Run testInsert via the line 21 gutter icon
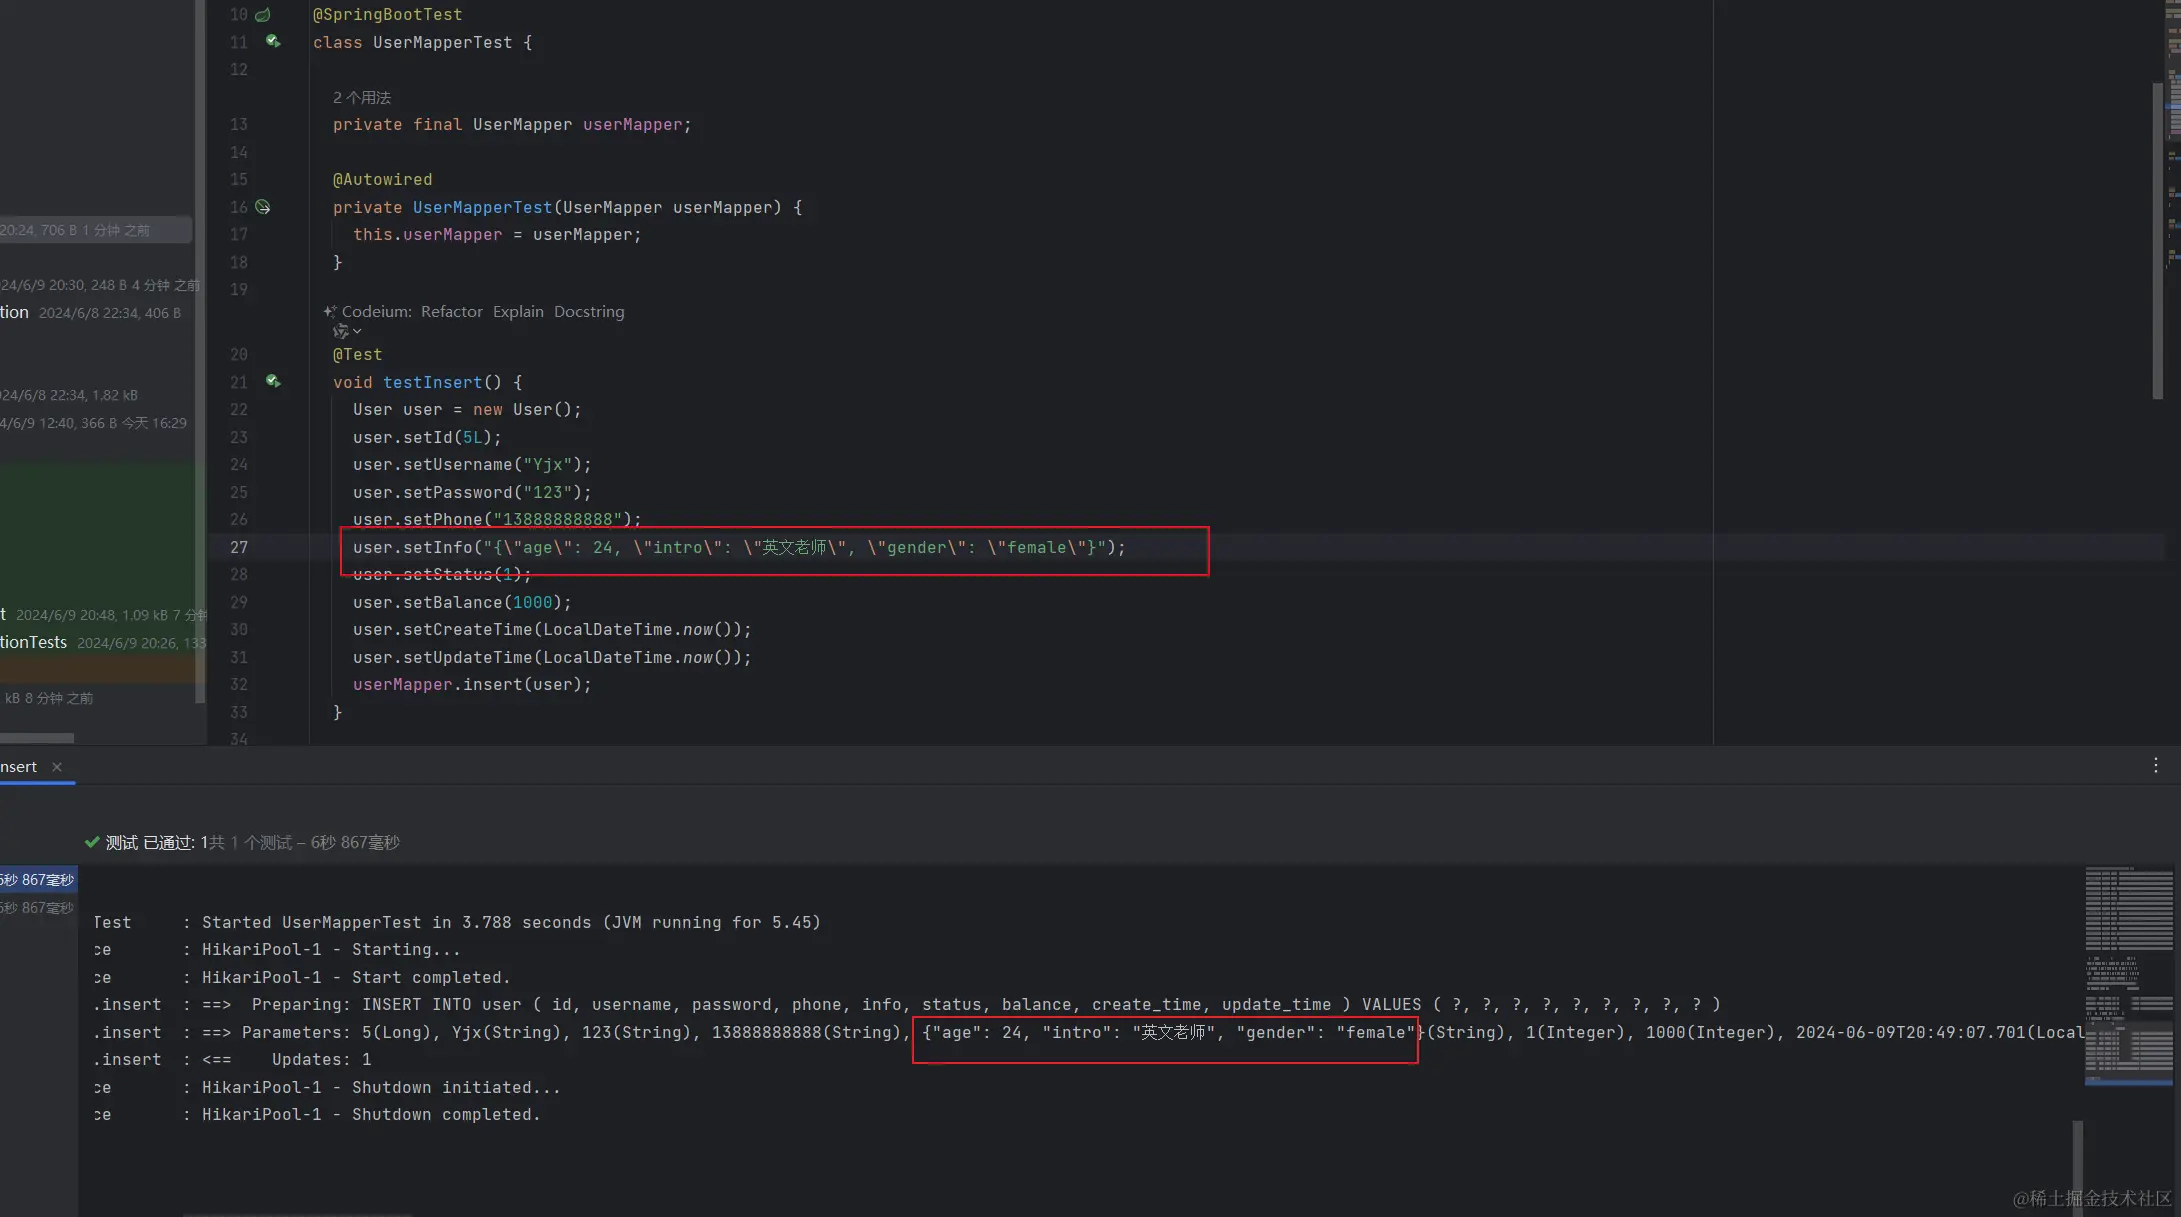This screenshot has width=2181, height=1217. coord(272,381)
